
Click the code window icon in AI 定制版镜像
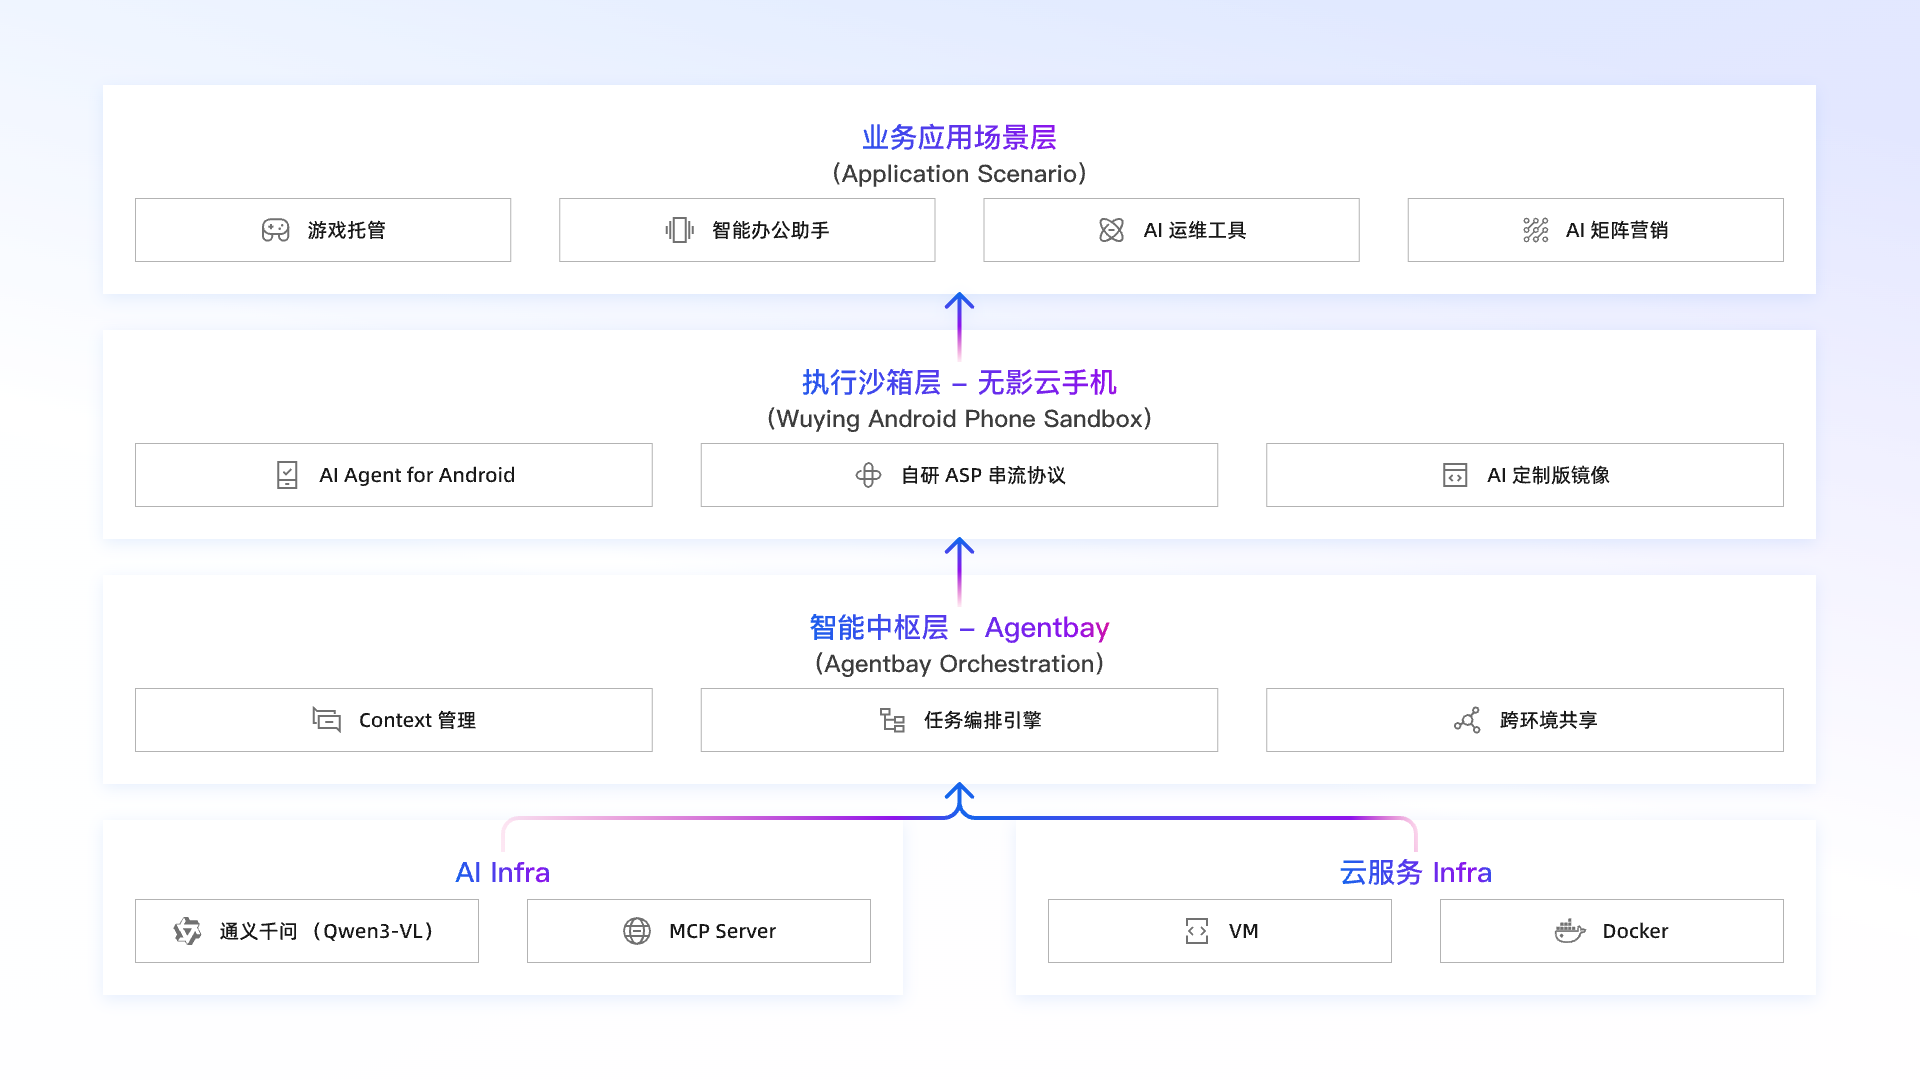[x=1456, y=475]
